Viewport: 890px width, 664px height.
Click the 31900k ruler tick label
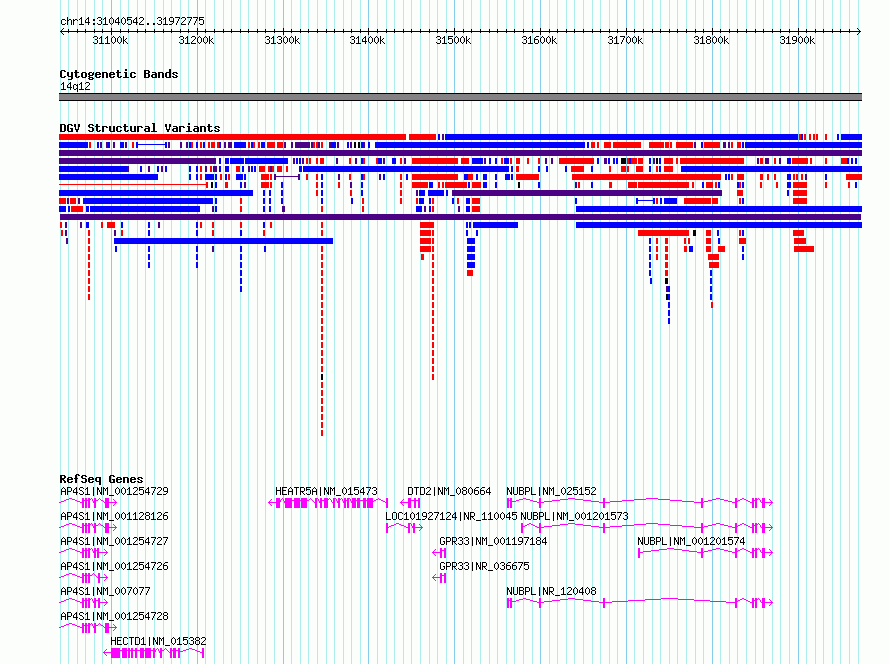[797, 40]
